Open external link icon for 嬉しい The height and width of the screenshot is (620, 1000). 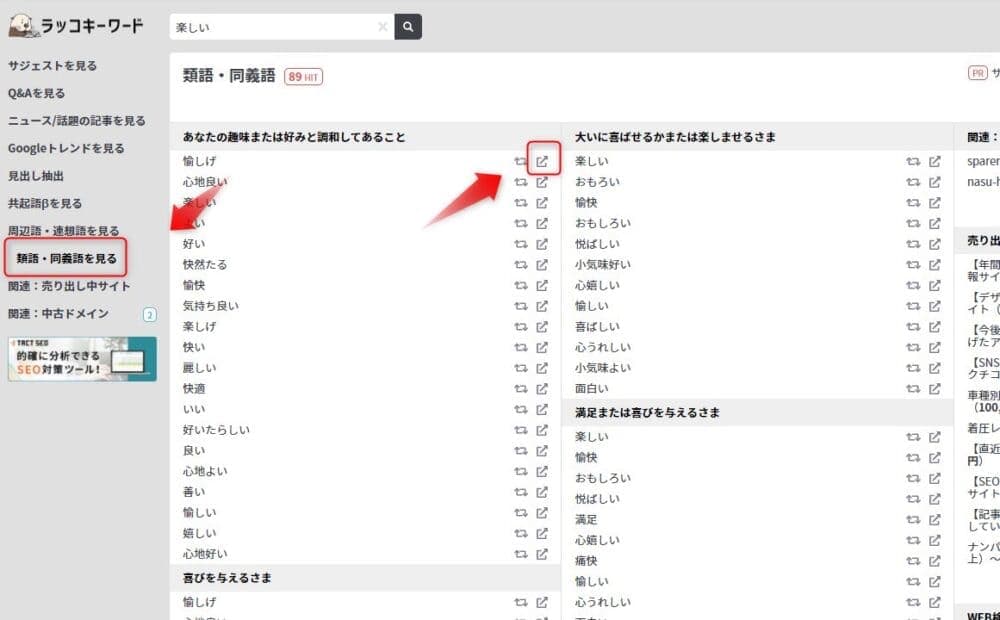pos(541,533)
